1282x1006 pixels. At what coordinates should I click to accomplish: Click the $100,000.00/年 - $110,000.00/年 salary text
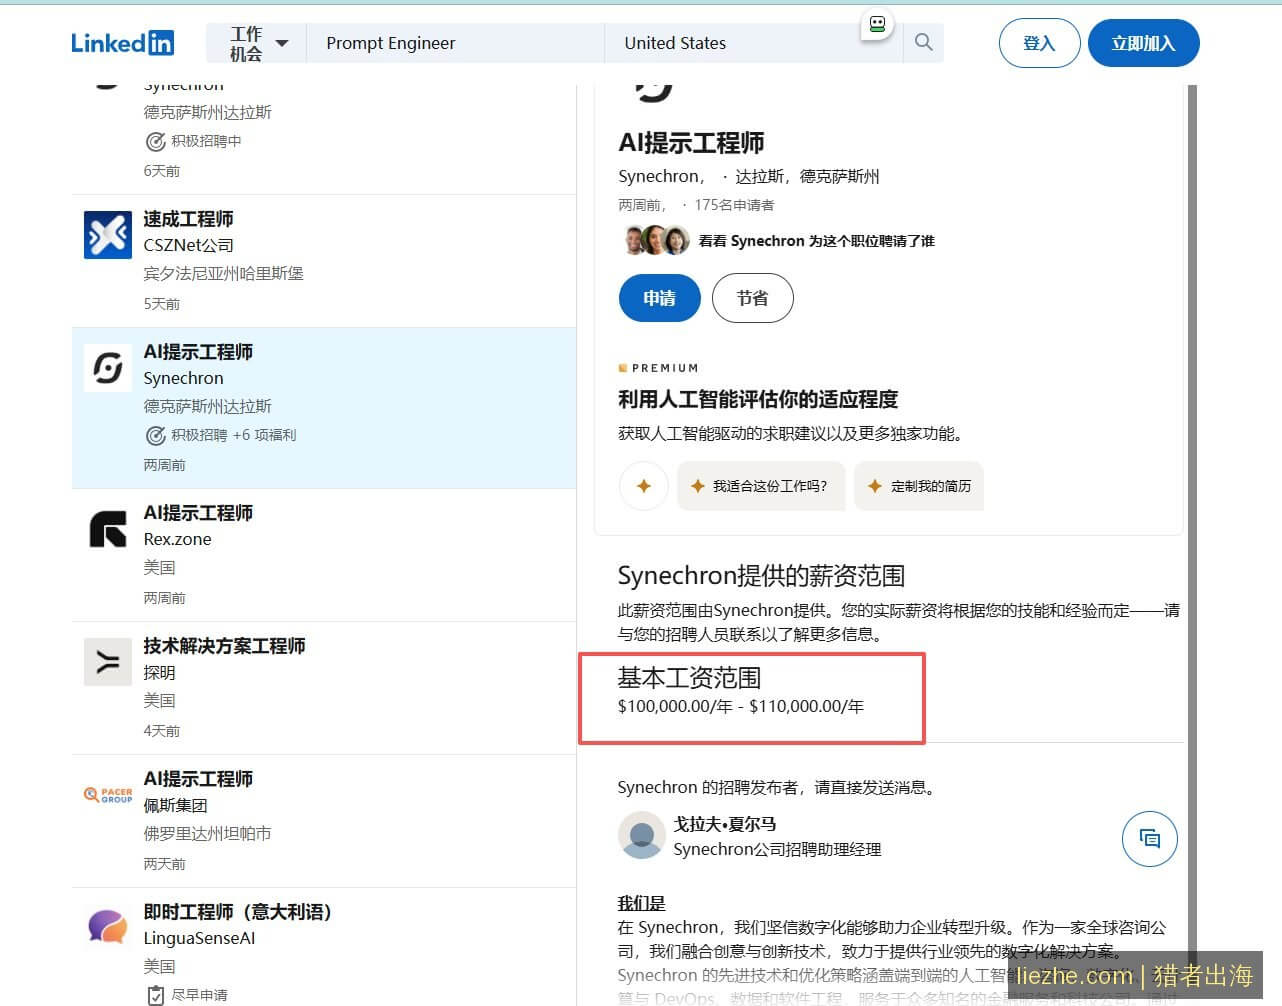click(x=741, y=706)
